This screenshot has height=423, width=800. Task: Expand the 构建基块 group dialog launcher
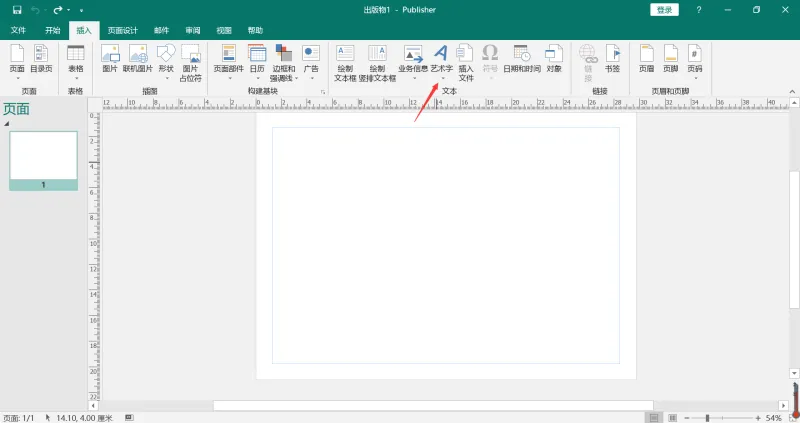point(323,92)
